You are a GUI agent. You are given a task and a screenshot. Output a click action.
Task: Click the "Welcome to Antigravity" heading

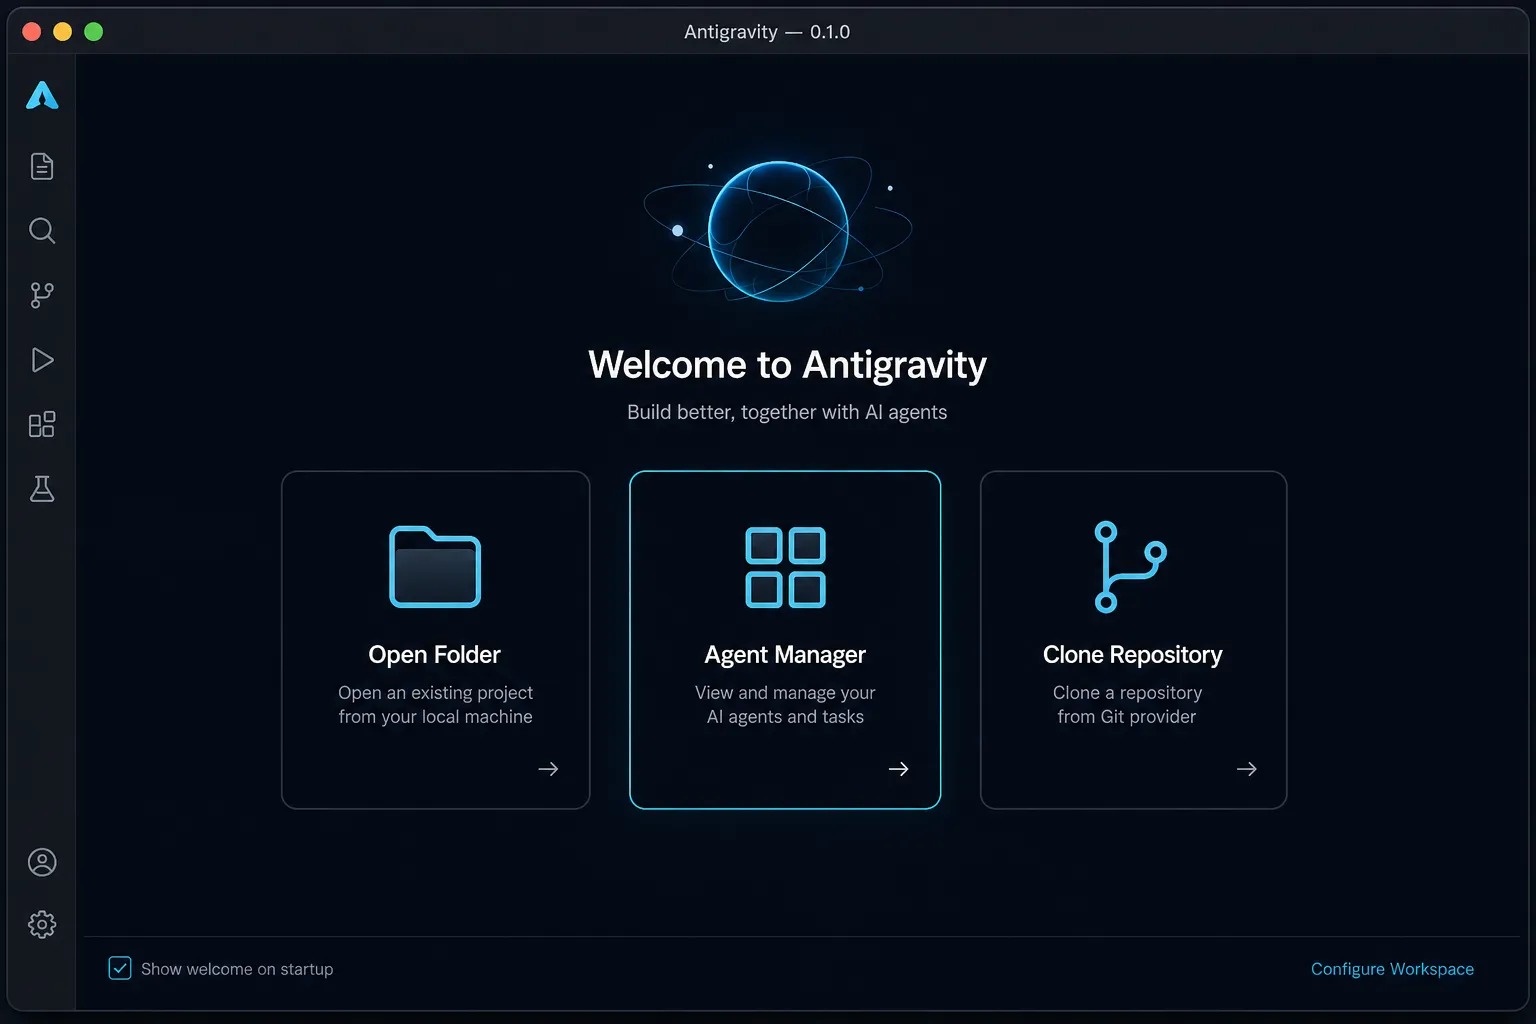(x=787, y=365)
